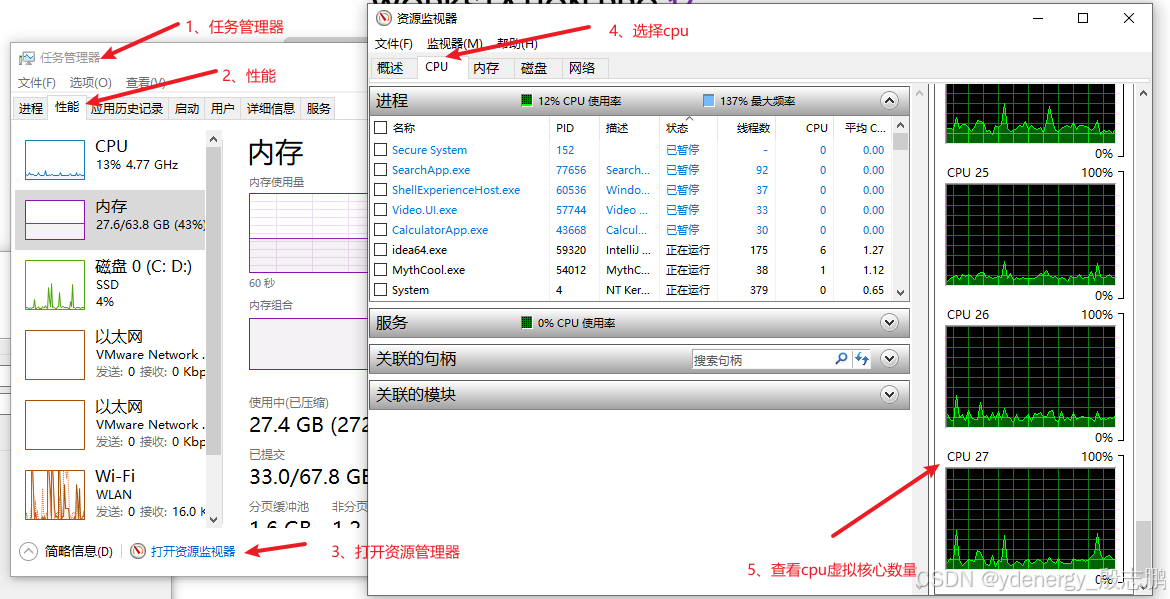1170x599 pixels.
Task: Toggle the select-all checkbox beside 名称 header
Action: [381, 128]
